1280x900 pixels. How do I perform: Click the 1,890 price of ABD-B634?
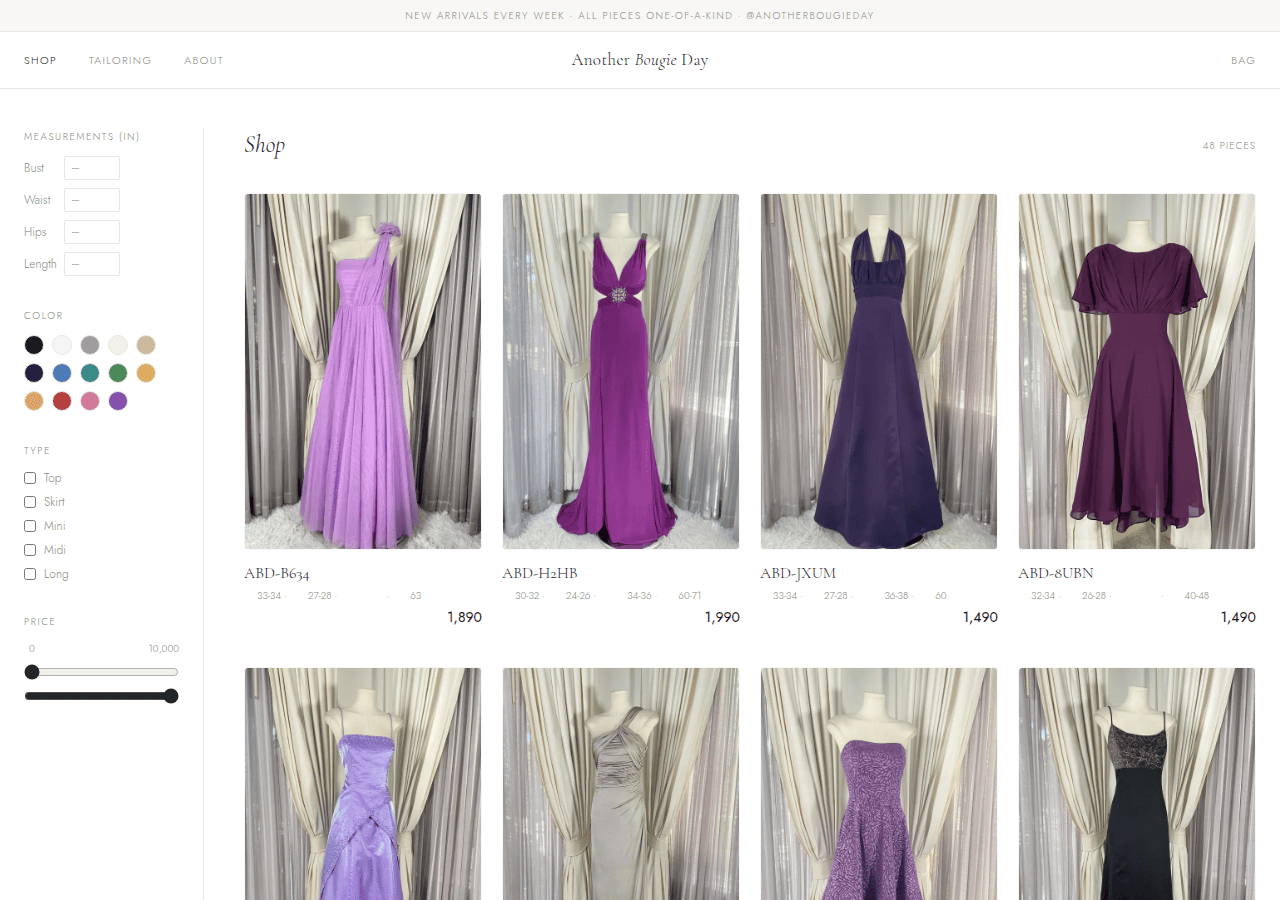click(x=464, y=618)
